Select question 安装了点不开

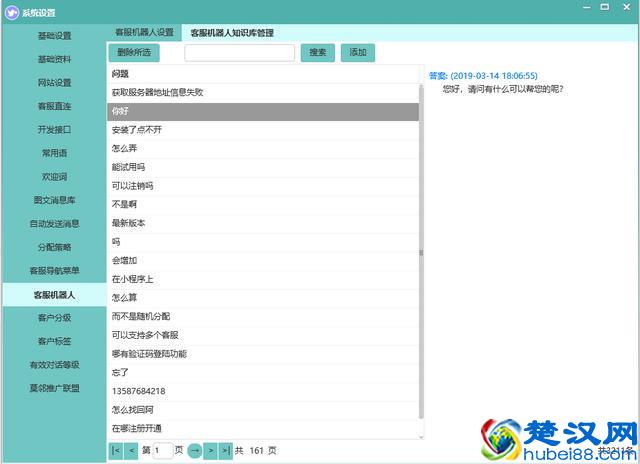pyautogui.click(x=263, y=130)
